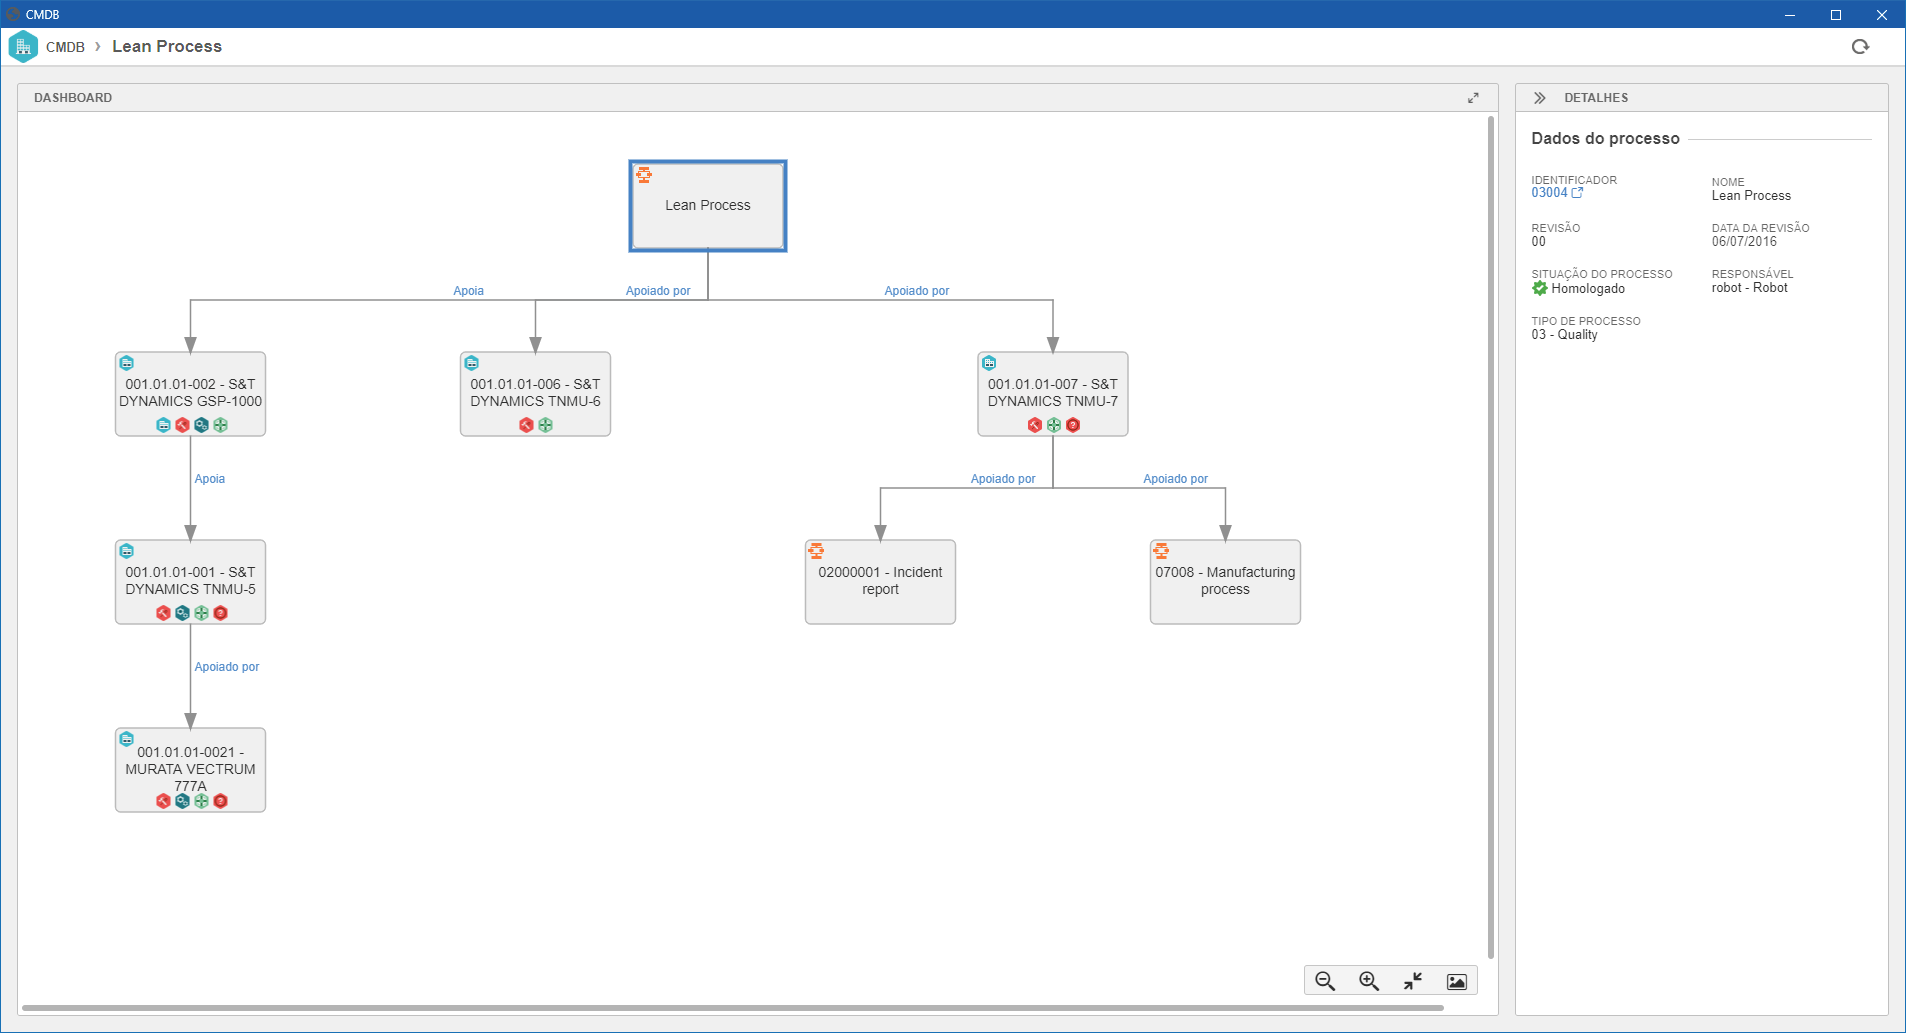
Task: Click the green crosshair icon in TNMU-7 node
Action: pyautogui.click(x=1054, y=425)
